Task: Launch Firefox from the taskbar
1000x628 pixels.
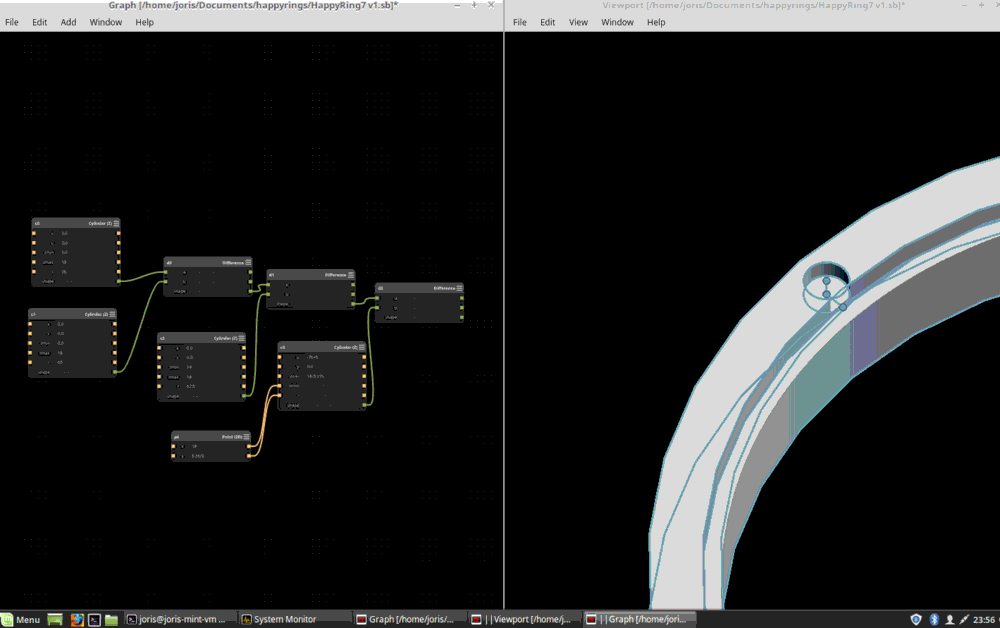Action: pos(77,620)
